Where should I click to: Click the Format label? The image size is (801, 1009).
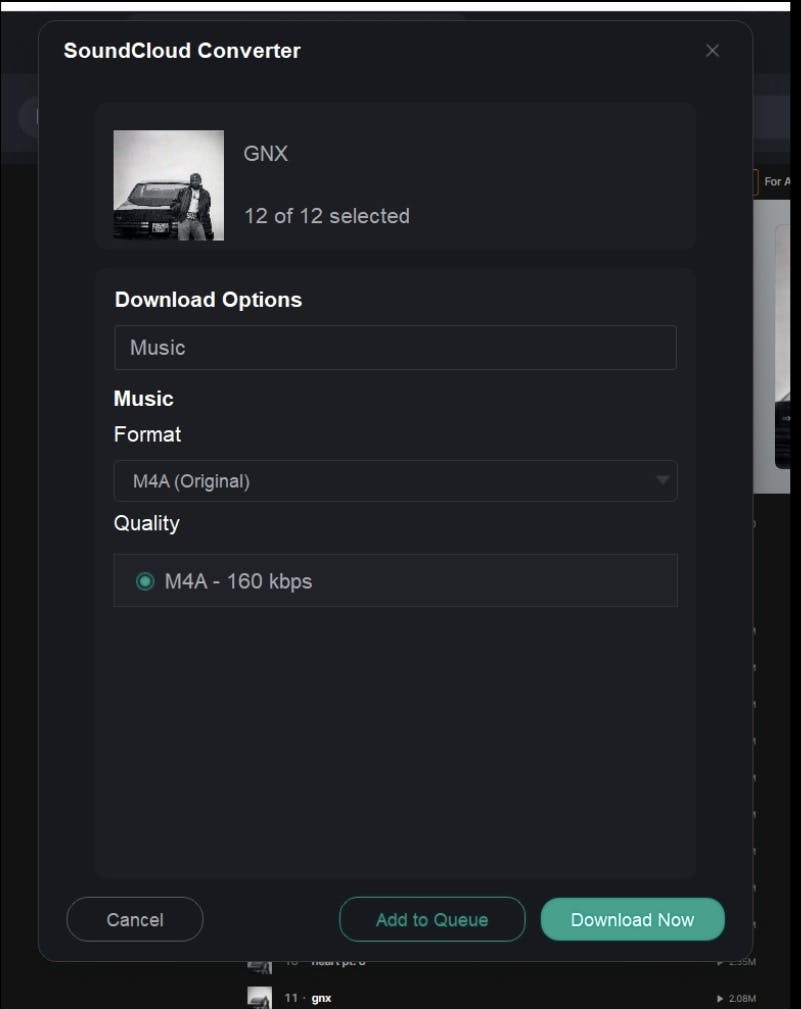[x=147, y=434]
